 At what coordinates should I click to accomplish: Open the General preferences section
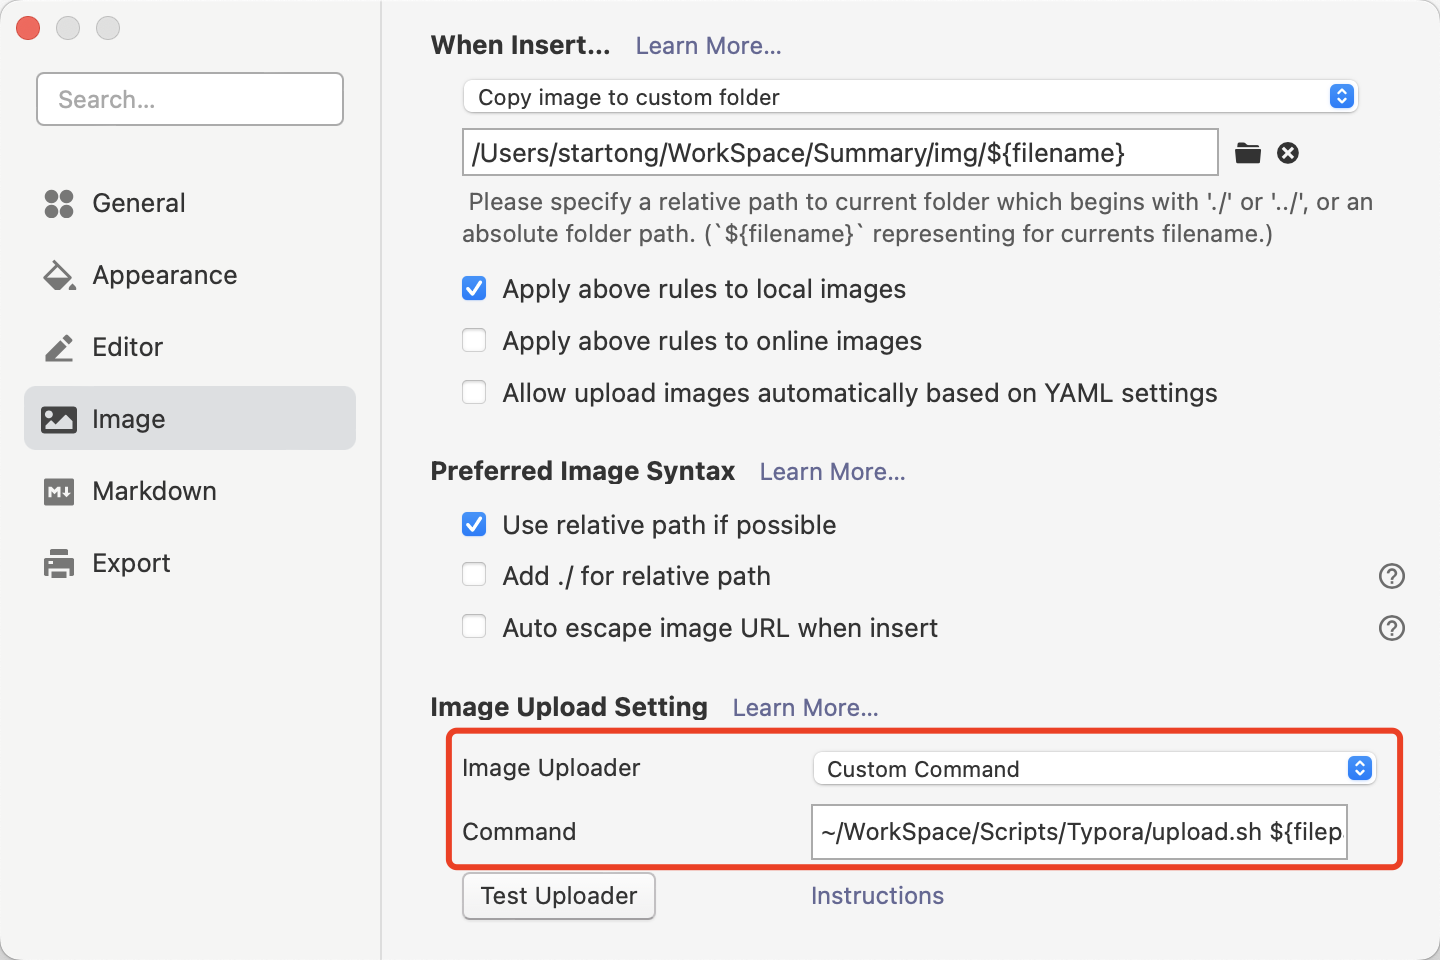point(190,203)
